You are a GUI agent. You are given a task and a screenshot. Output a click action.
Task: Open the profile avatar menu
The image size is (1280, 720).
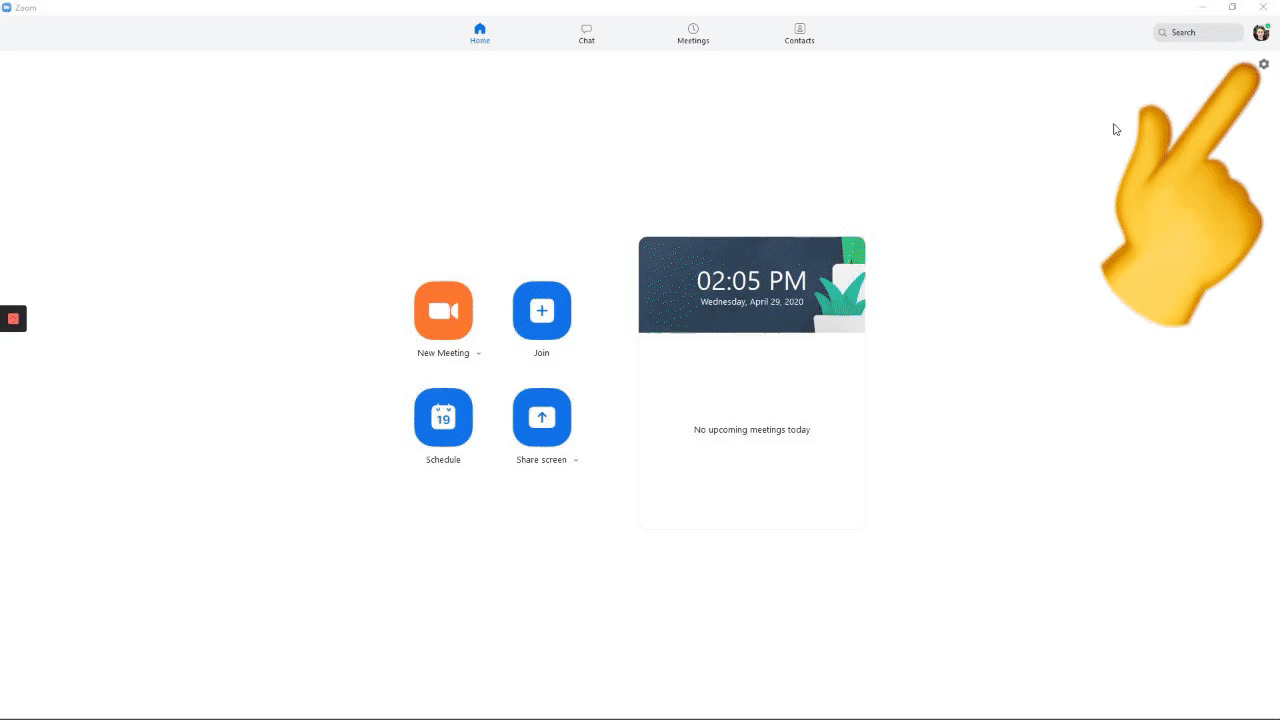click(x=1261, y=33)
